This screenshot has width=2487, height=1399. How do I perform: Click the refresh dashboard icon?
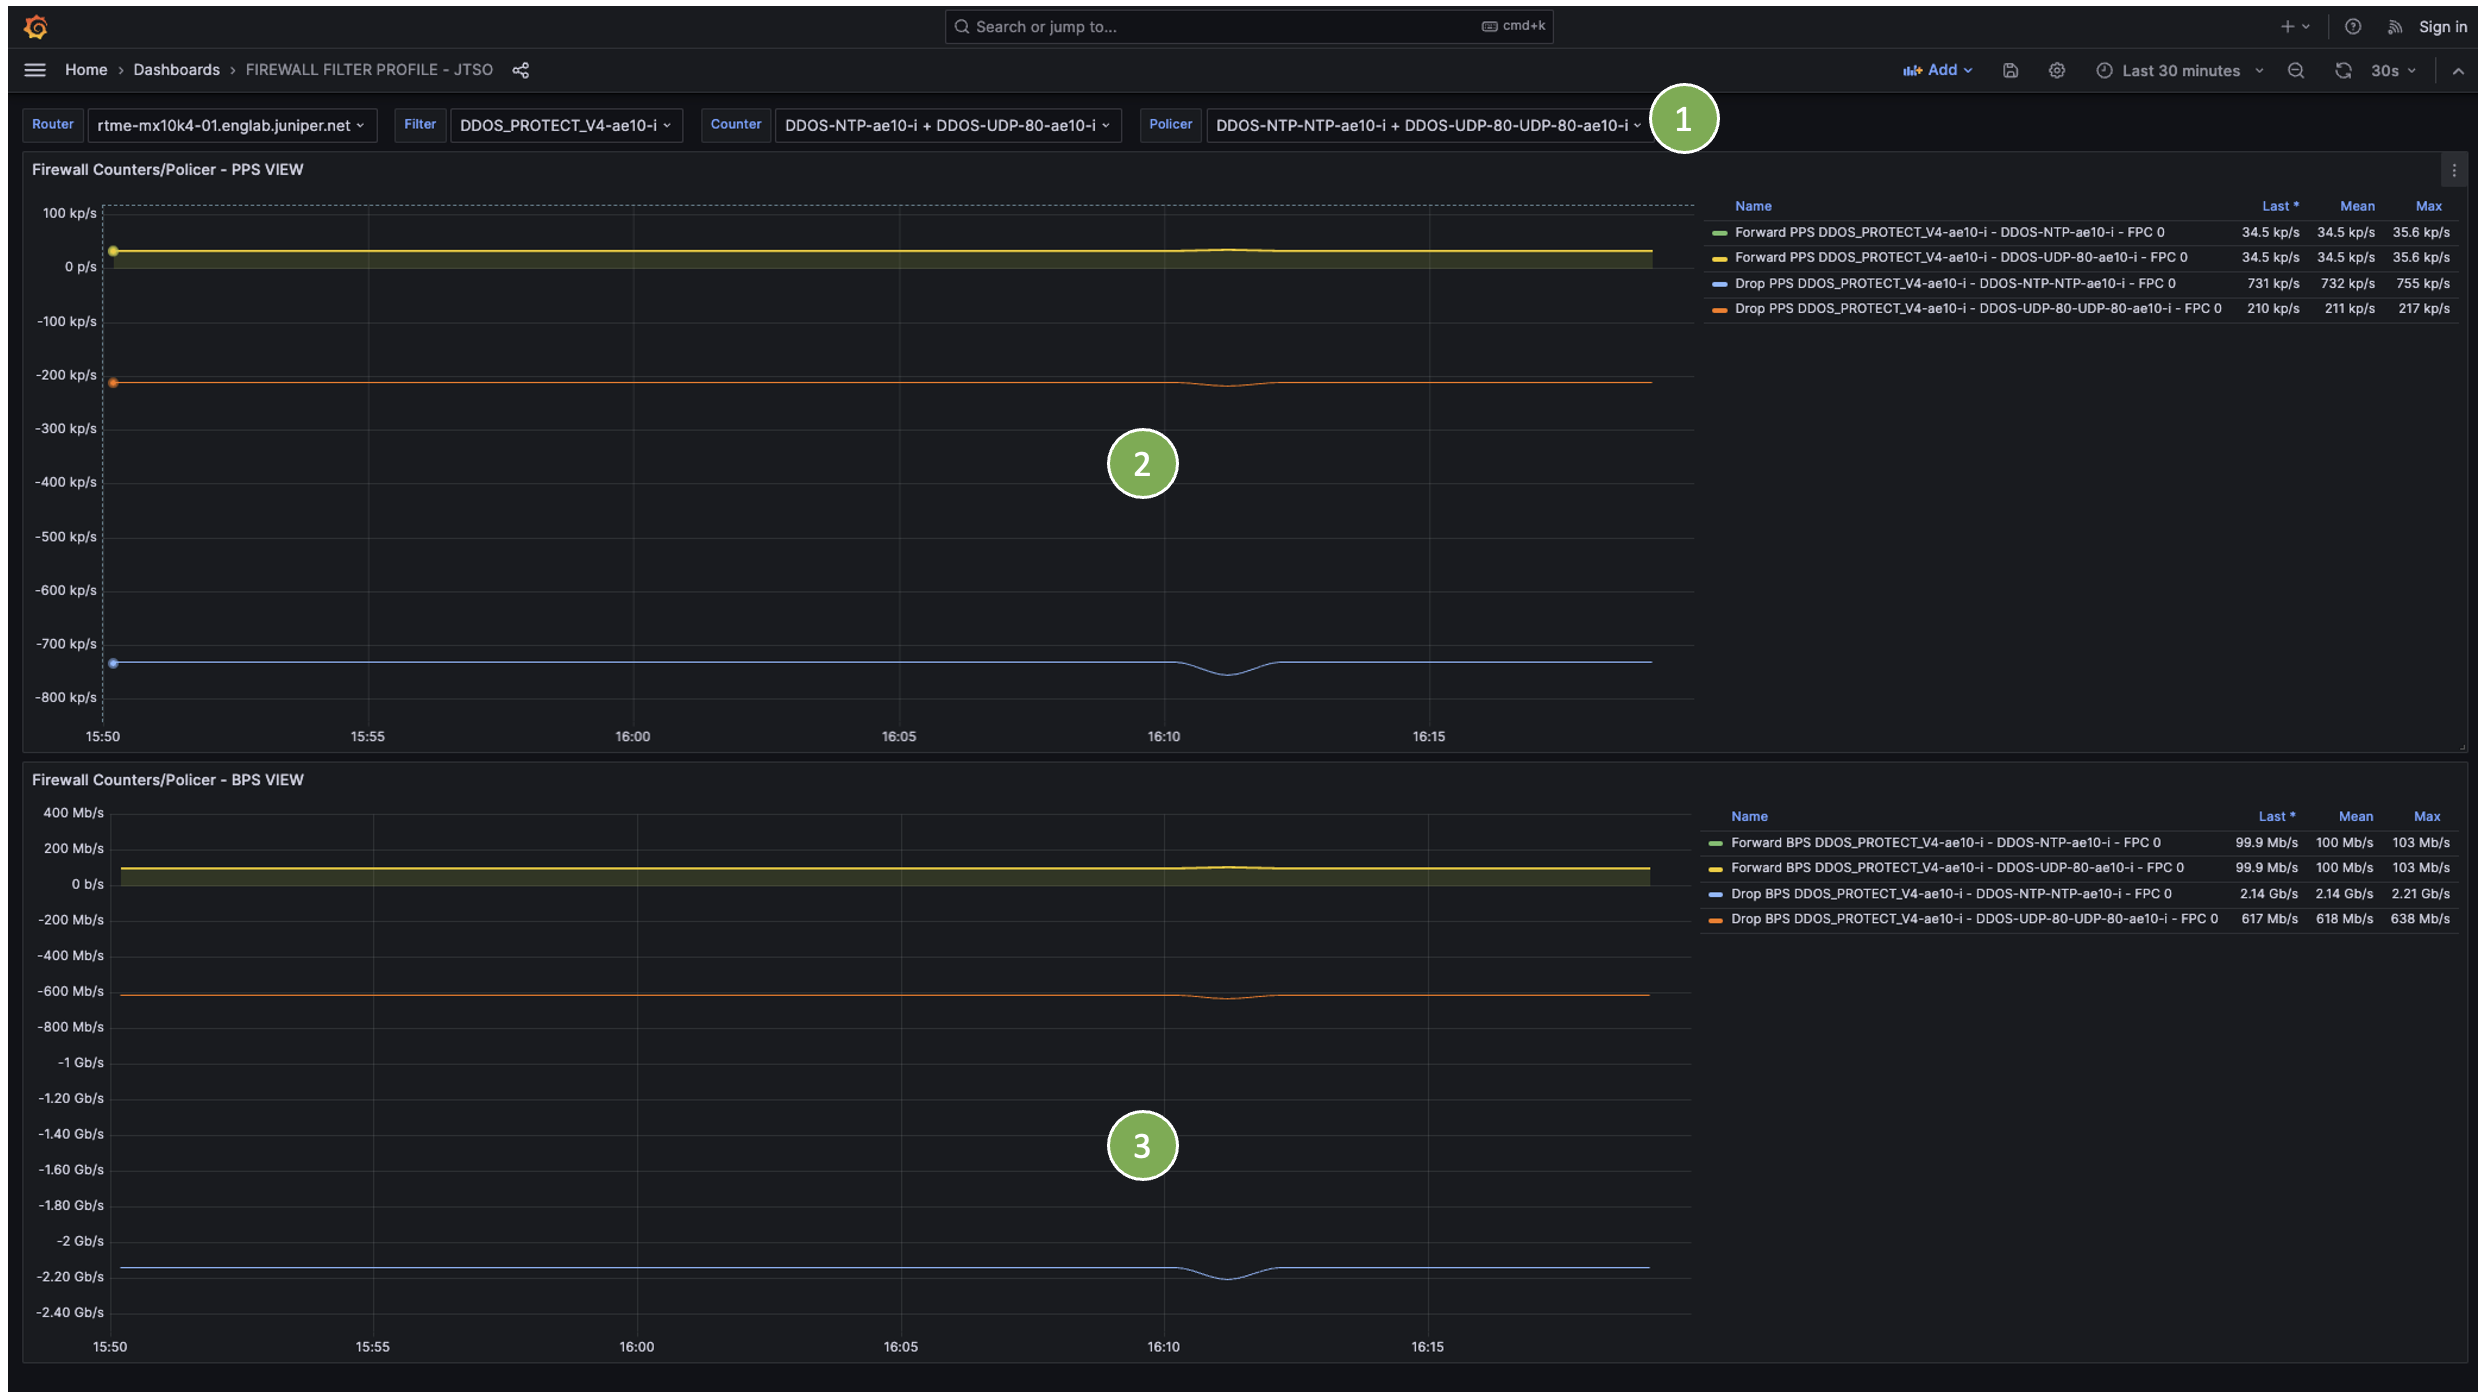(2343, 70)
